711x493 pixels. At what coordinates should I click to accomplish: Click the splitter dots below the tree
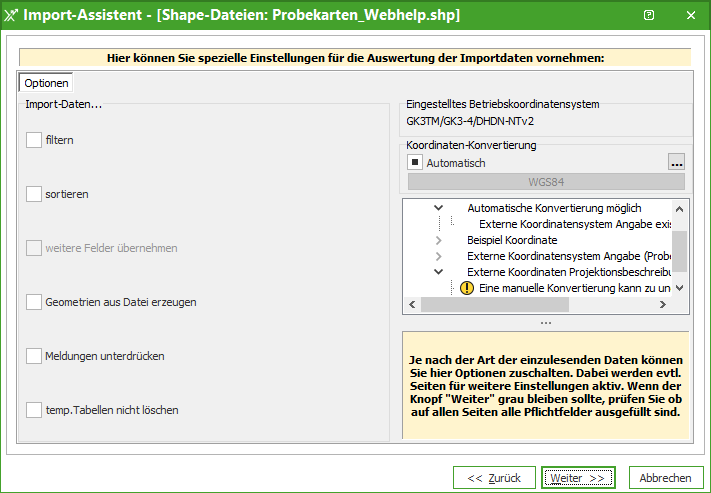[545, 323]
